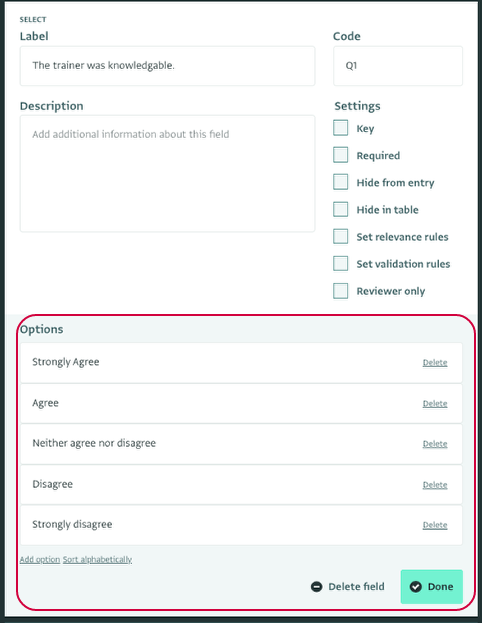Enable the Key checkbox
Image resolution: width=482 pixels, height=623 pixels.
pyautogui.click(x=341, y=128)
